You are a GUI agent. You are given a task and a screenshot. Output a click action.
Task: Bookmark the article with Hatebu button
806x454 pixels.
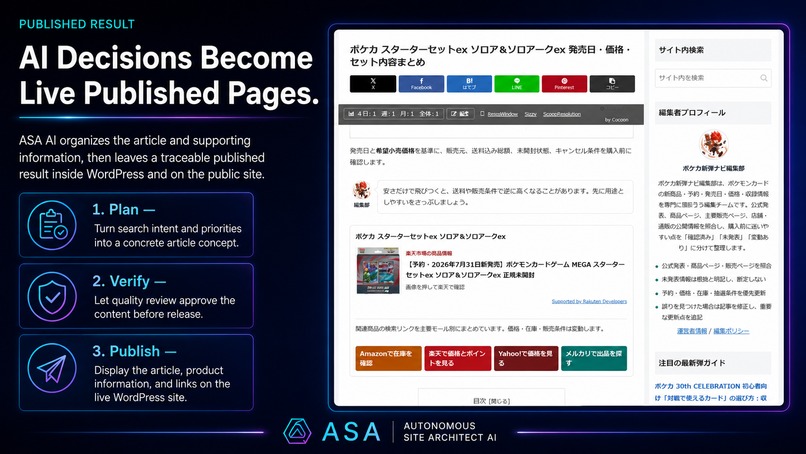click(x=469, y=84)
